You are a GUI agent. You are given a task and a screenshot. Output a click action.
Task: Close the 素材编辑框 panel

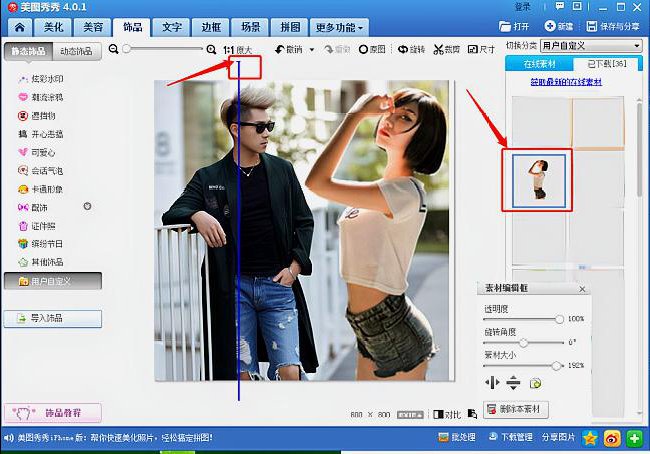click(582, 289)
